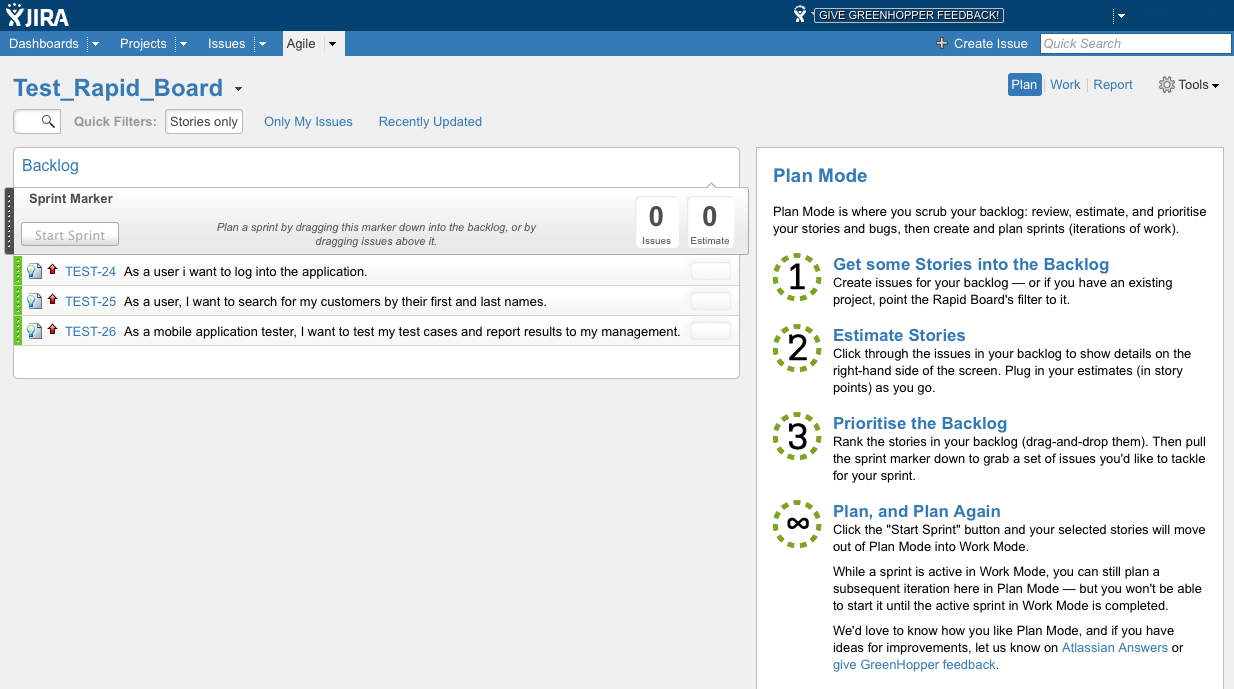
Task: Click the infinity dashed circle icon
Action: 797,524
